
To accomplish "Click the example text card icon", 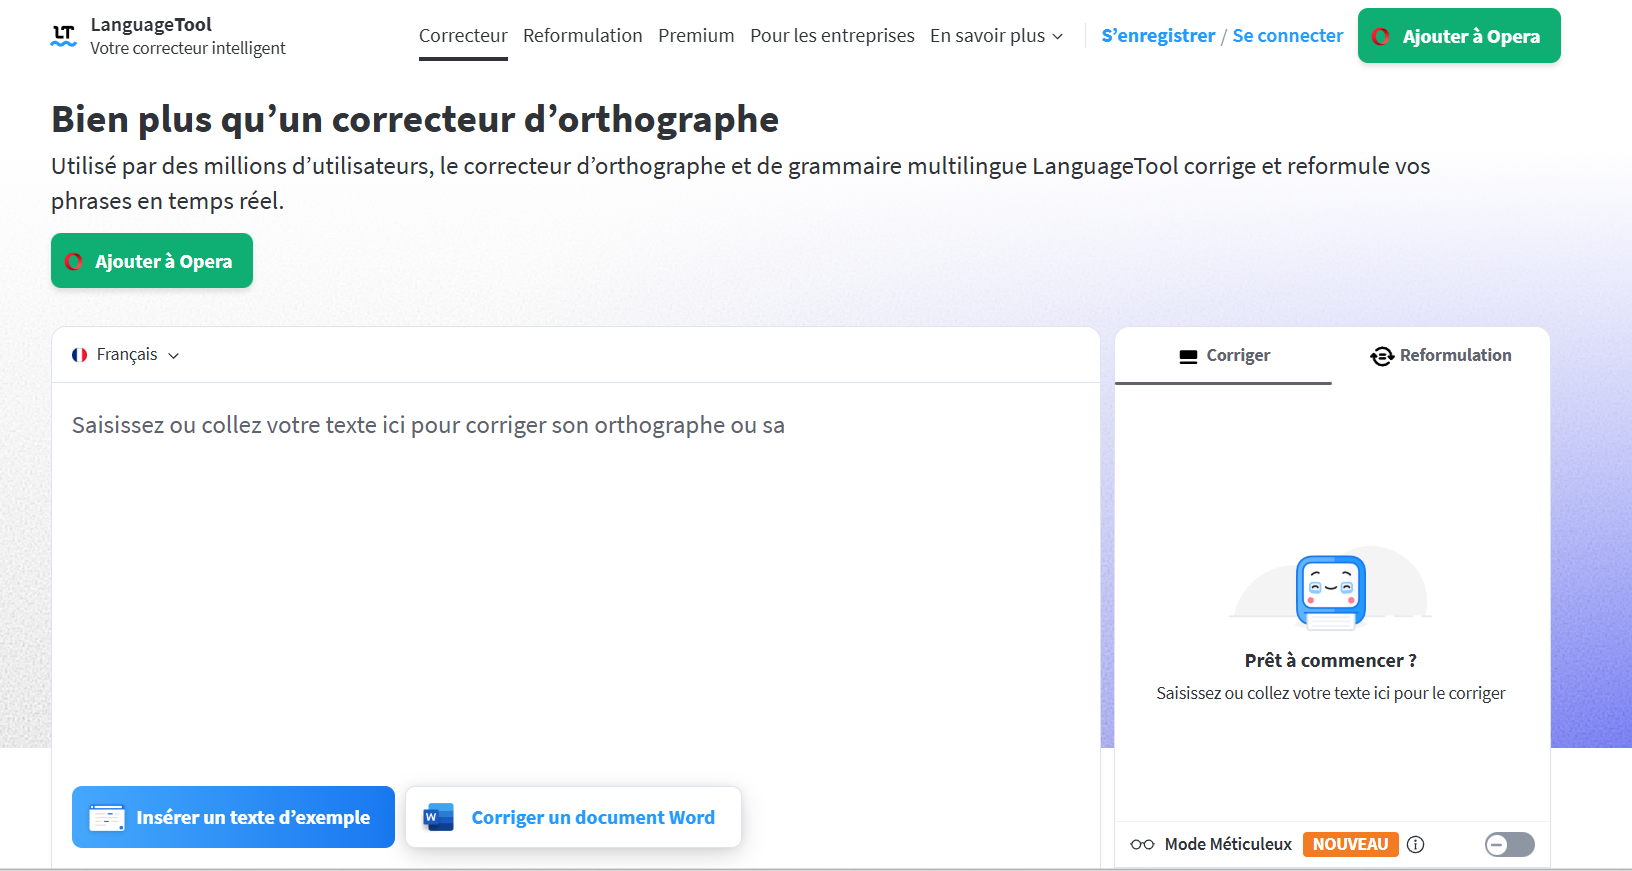I will (x=107, y=817).
